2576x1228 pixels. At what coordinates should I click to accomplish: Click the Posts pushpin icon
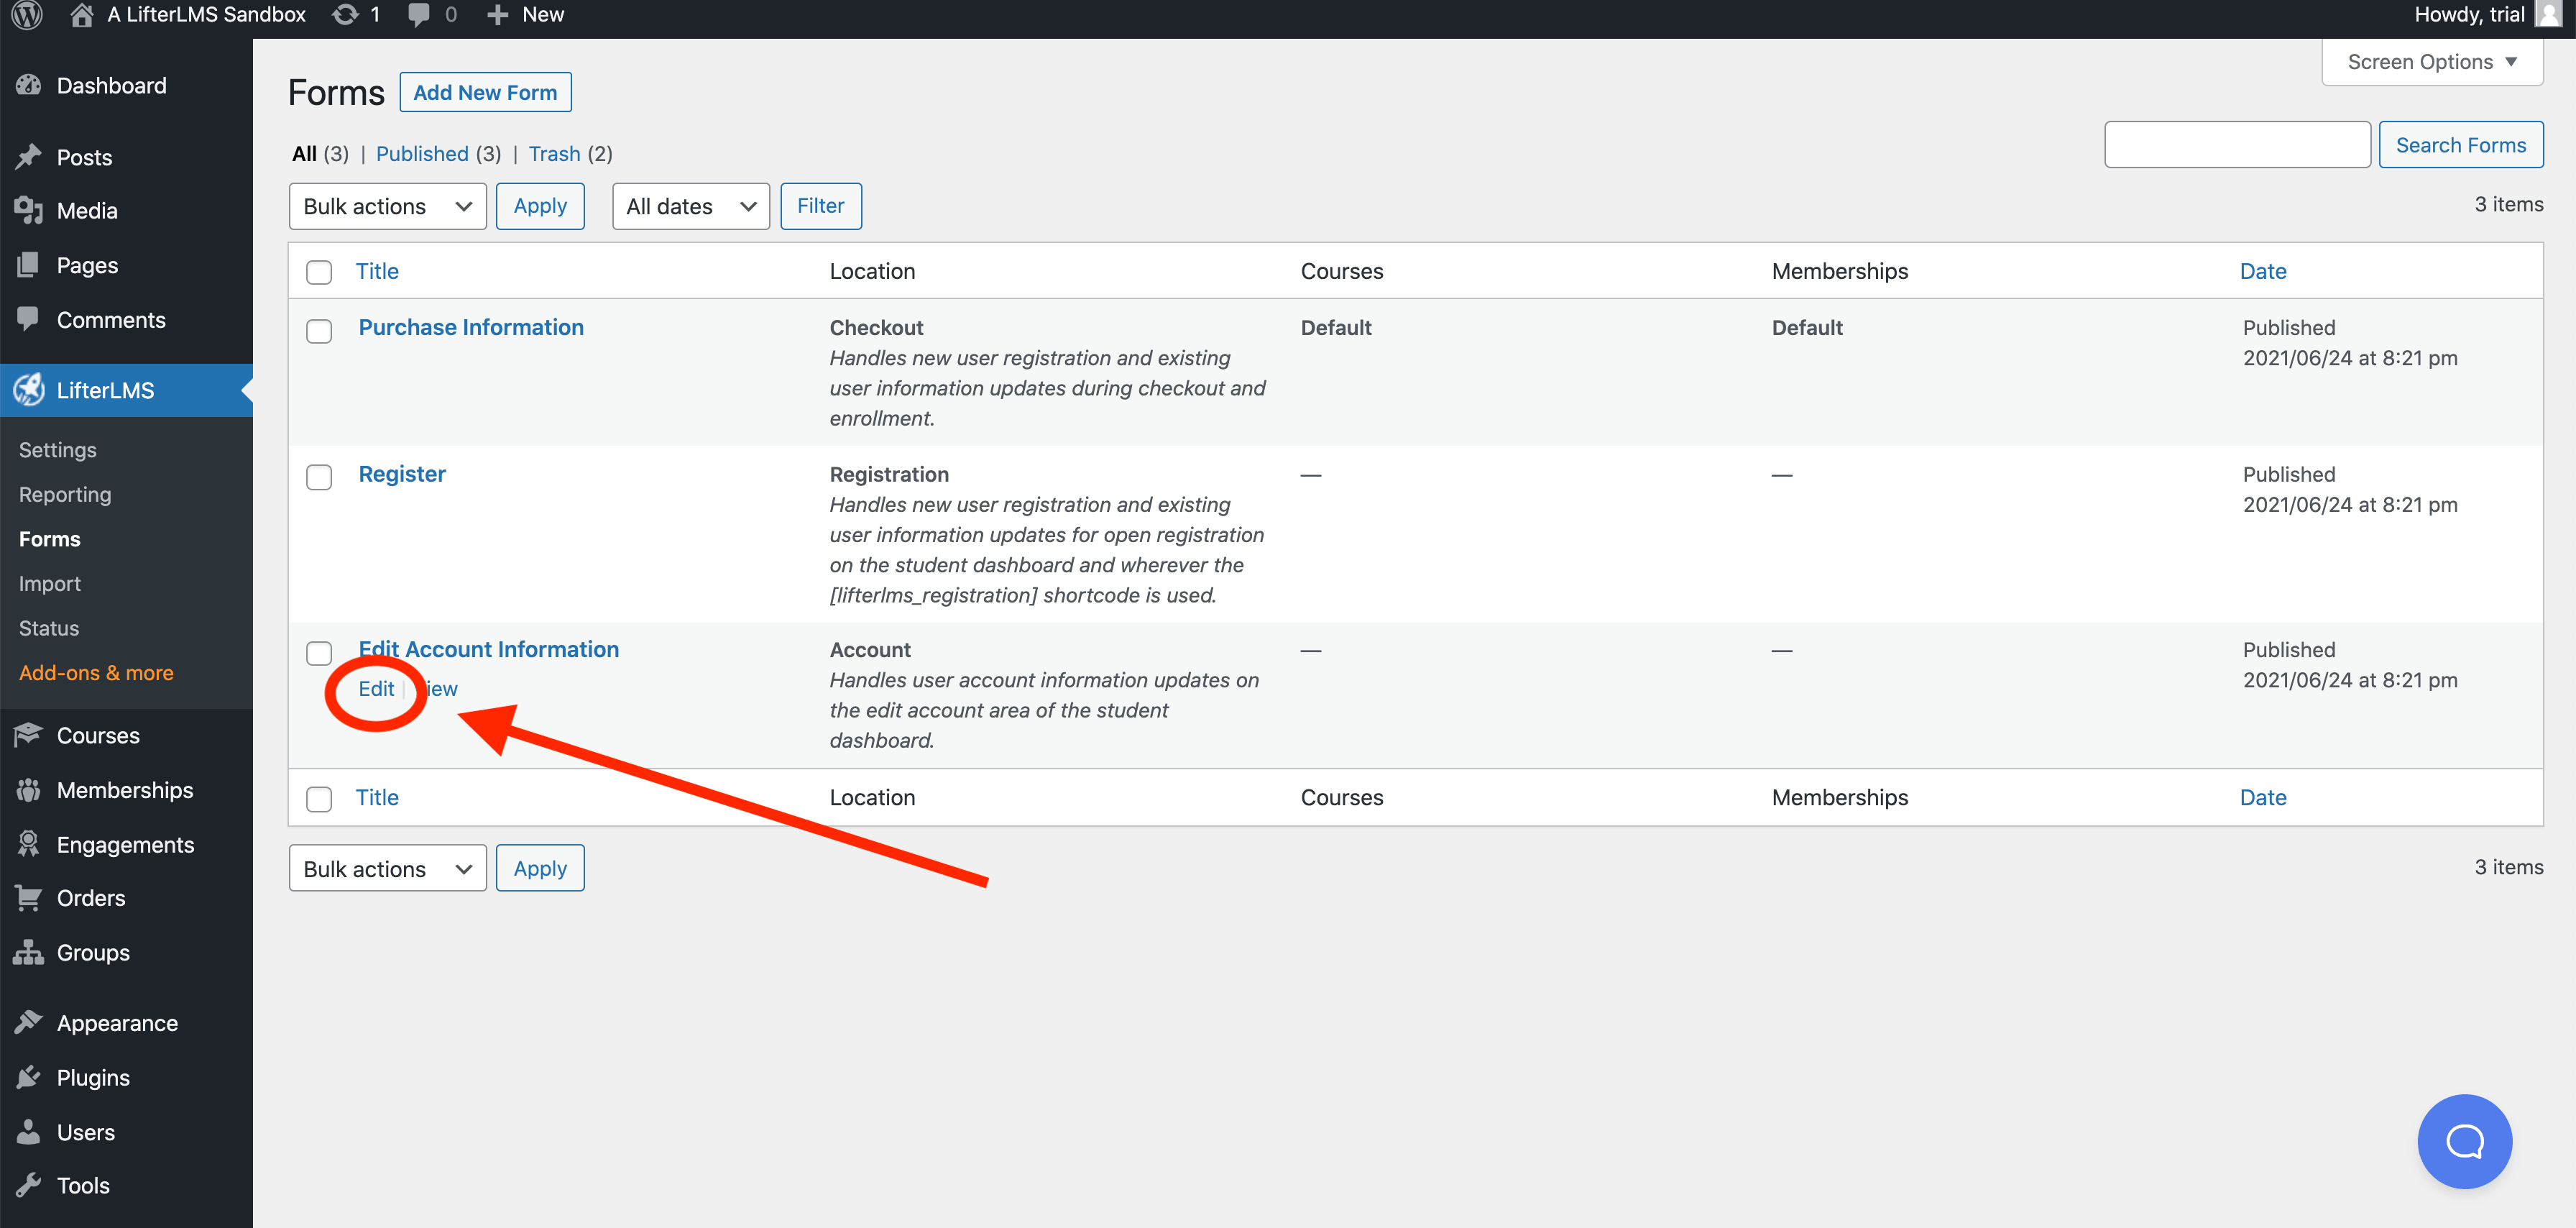pyautogui.click(x=29, y=157)
